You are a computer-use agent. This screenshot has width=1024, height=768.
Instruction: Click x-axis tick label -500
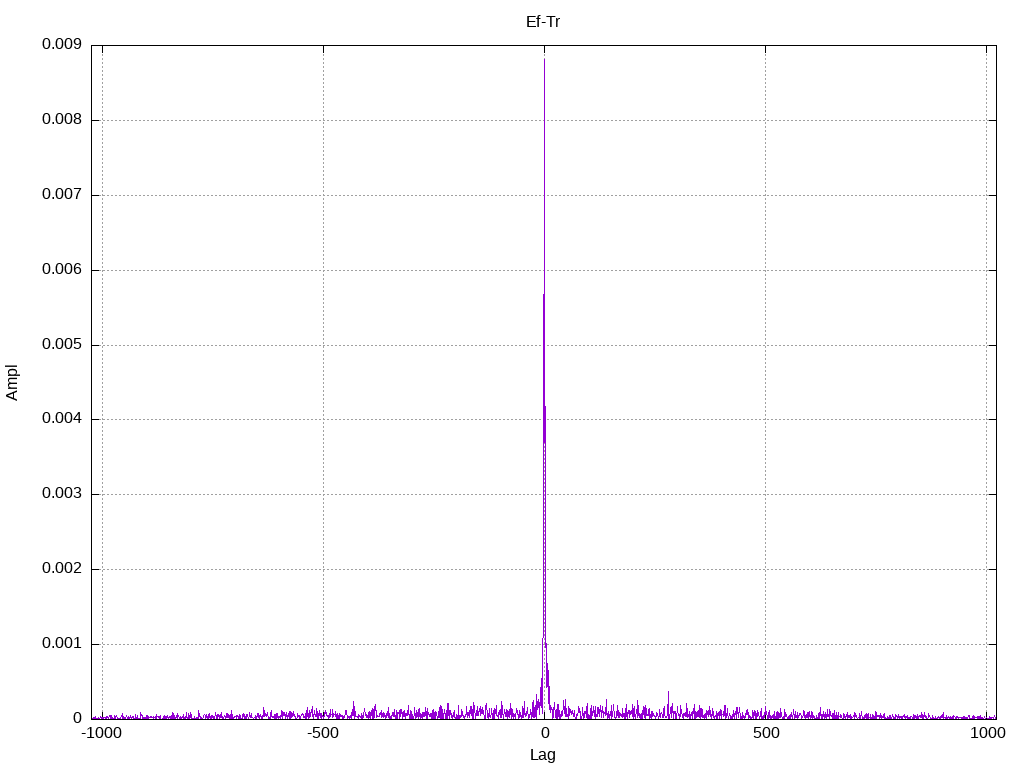(x=323, y=733)
